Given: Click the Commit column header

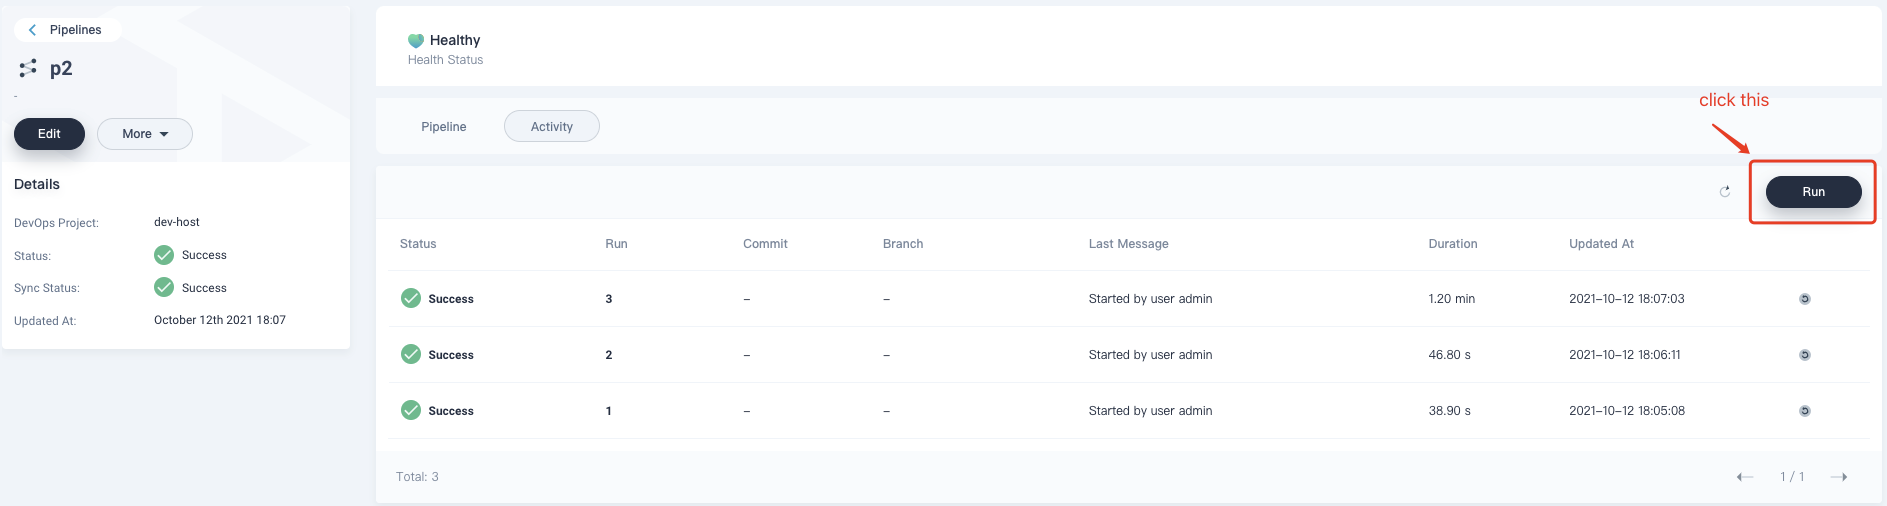Looking at the screenshot, I should (765, 244).
